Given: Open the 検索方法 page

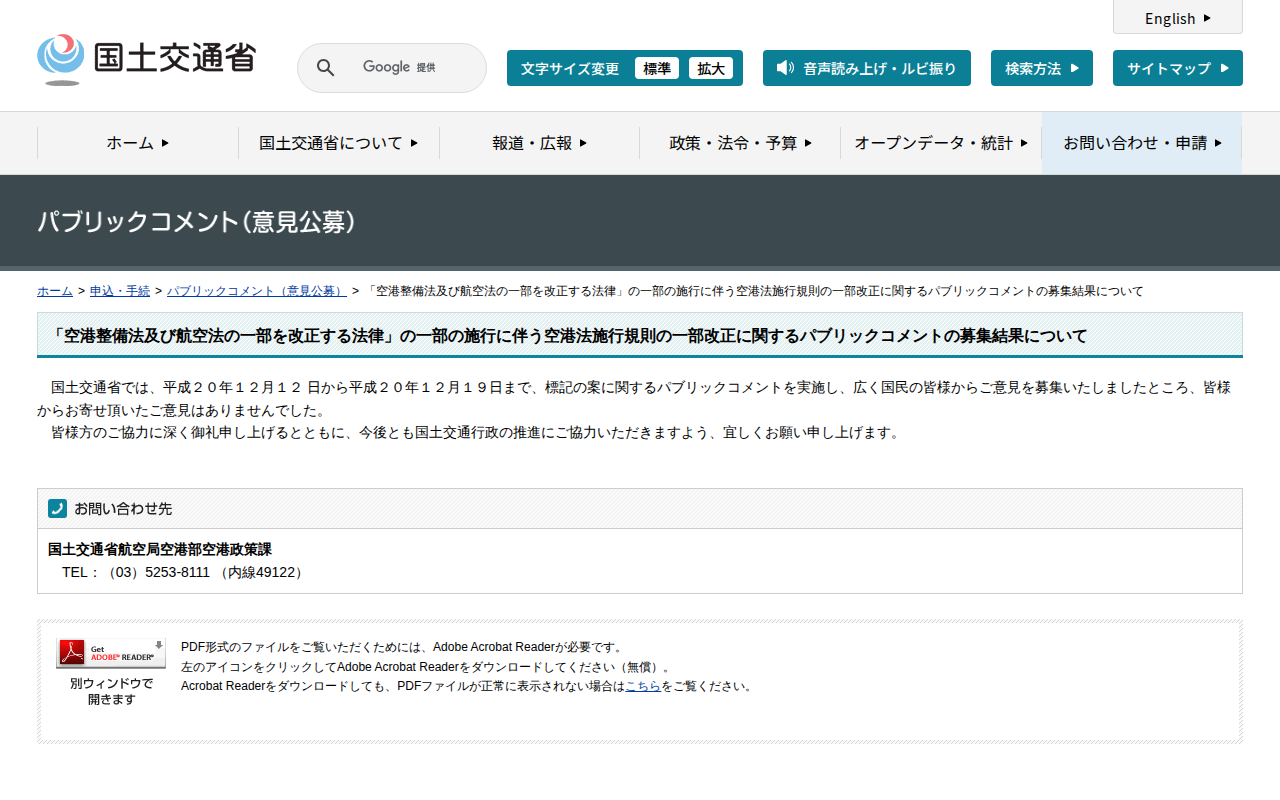Looking at the screenshot, I should [x=1042, y=68].
